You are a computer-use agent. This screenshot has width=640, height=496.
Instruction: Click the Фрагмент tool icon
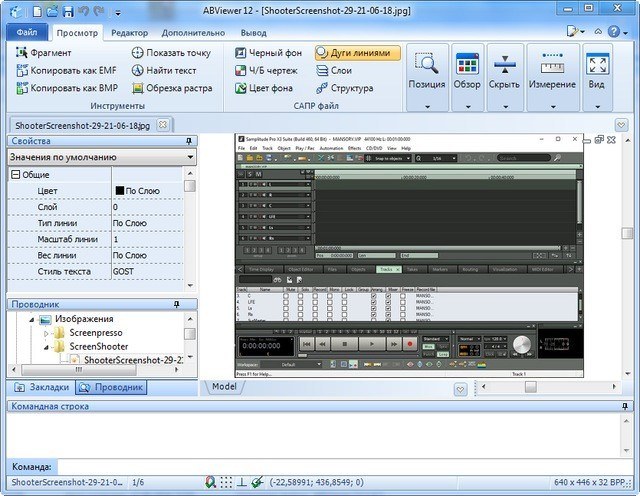22,52
